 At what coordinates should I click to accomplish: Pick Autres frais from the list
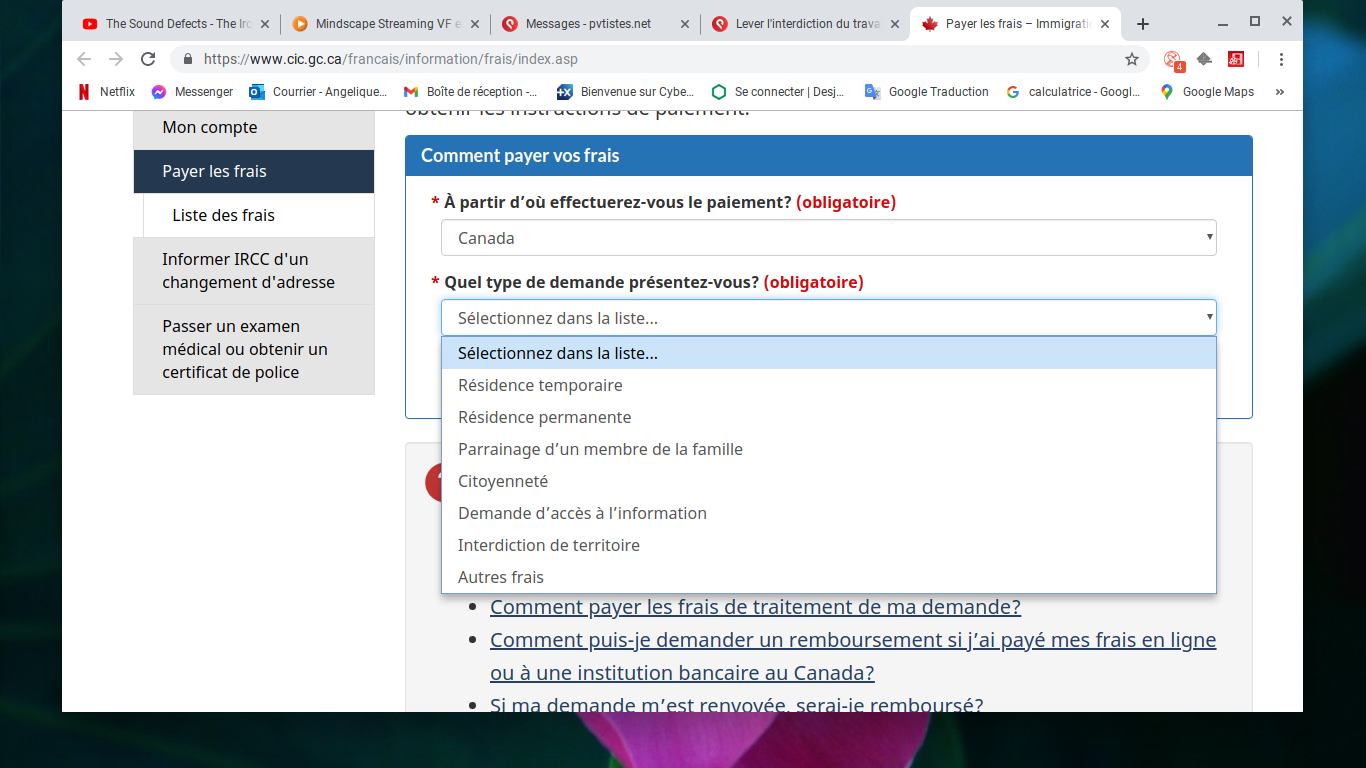(x=501, y=577)
